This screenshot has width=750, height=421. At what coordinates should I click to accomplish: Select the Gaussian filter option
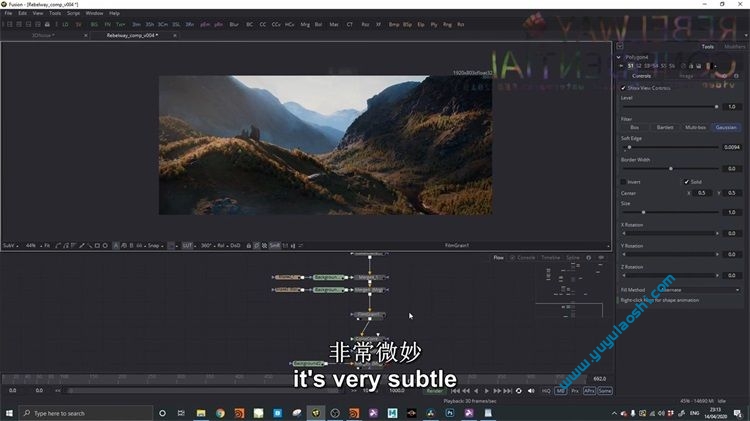coord(726,127)
